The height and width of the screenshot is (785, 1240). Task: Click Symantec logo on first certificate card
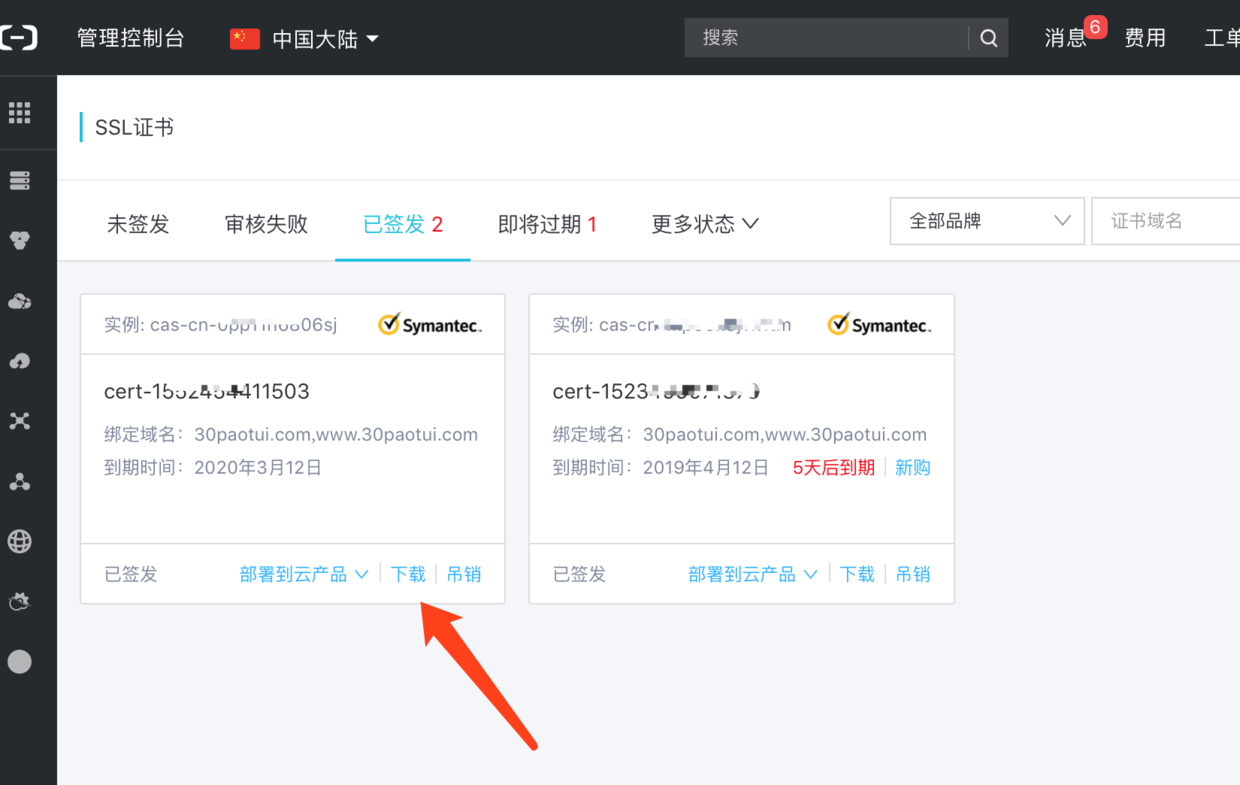pos(430,325)
